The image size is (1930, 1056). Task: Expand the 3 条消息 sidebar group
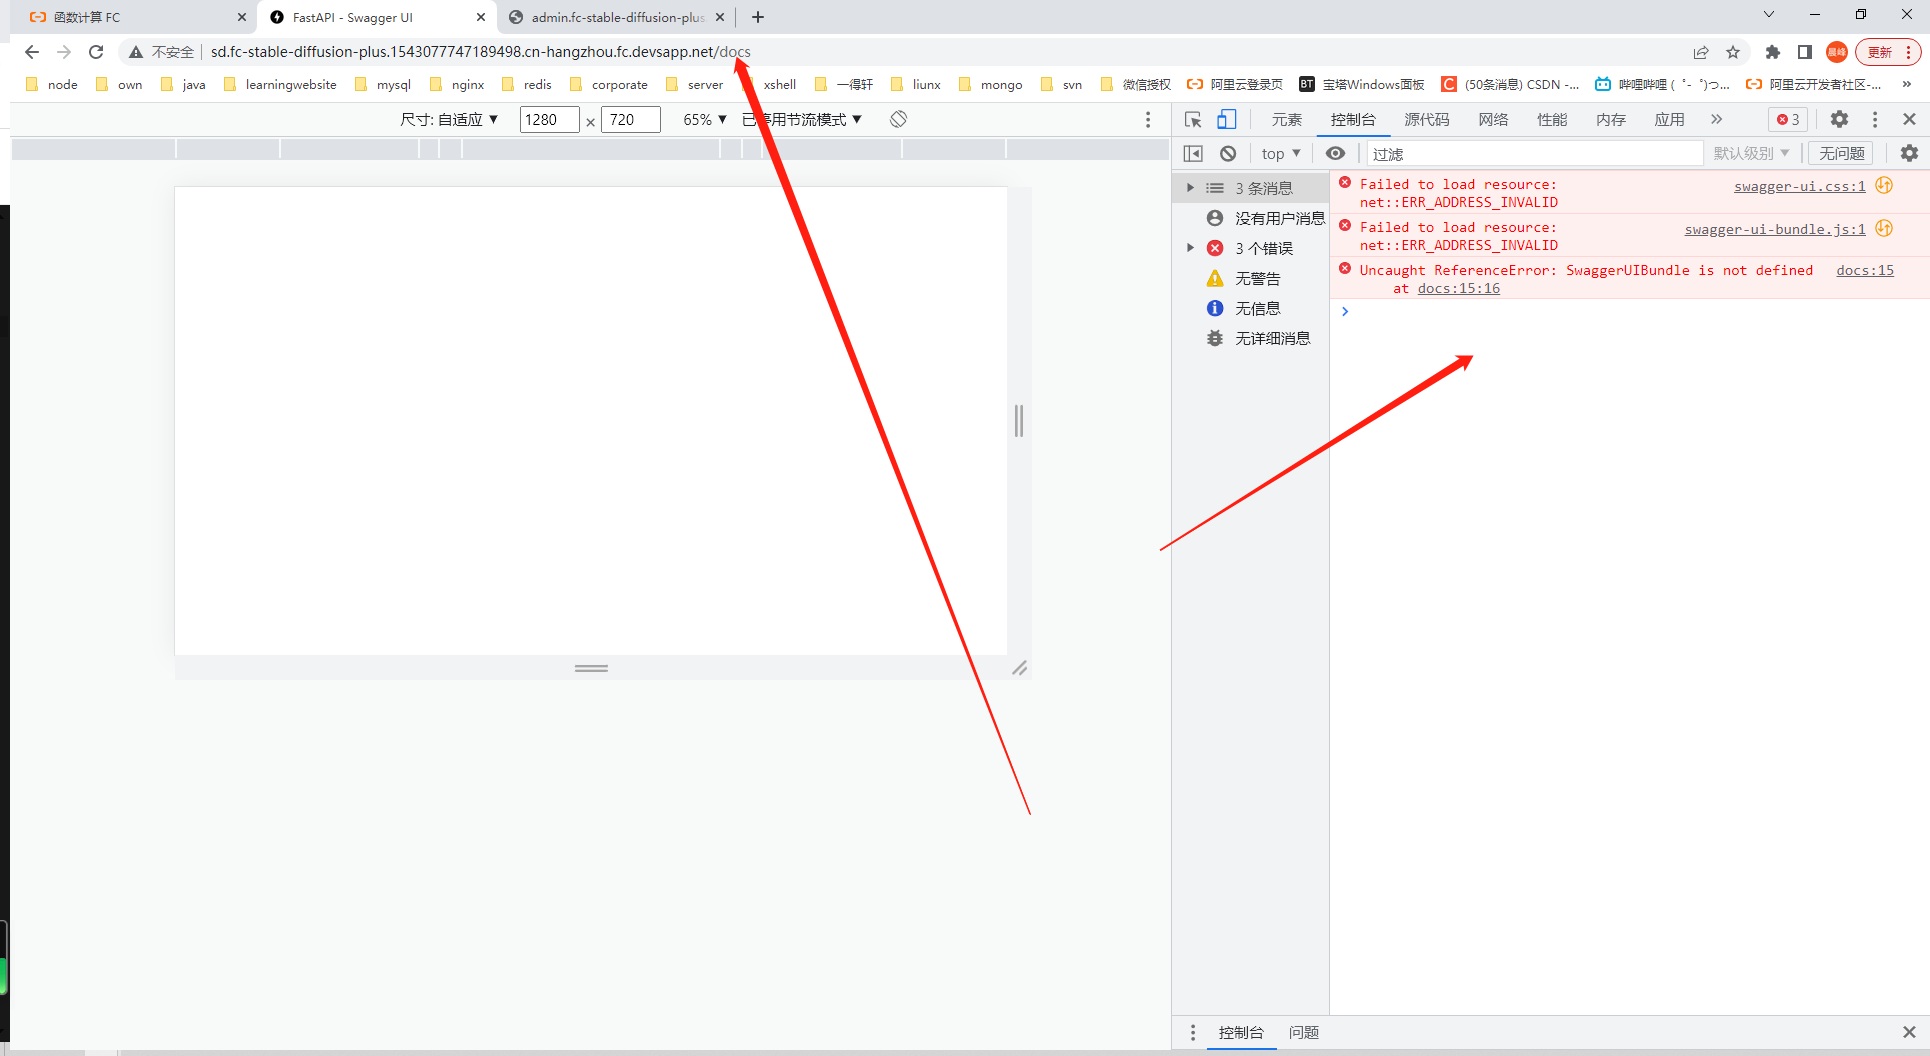click(x=1190, y=188)
